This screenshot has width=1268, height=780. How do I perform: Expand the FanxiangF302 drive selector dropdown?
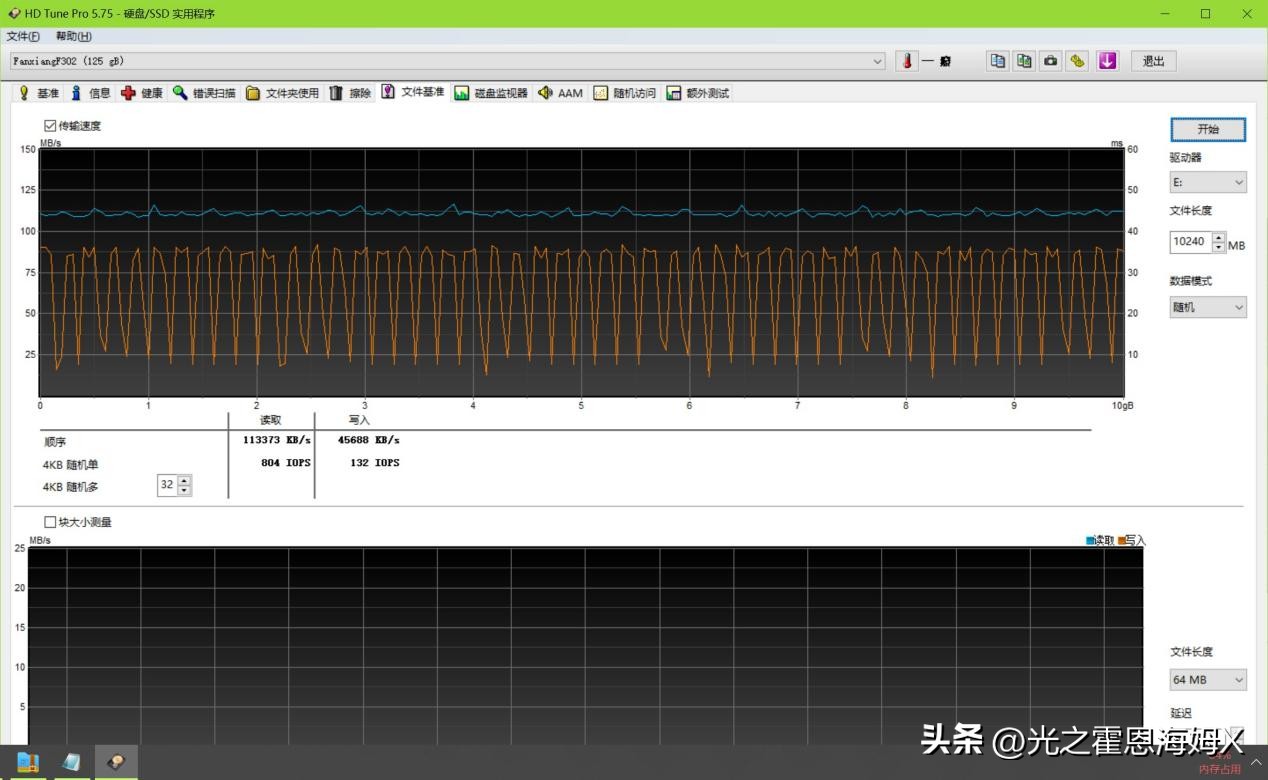pos(877,61)
